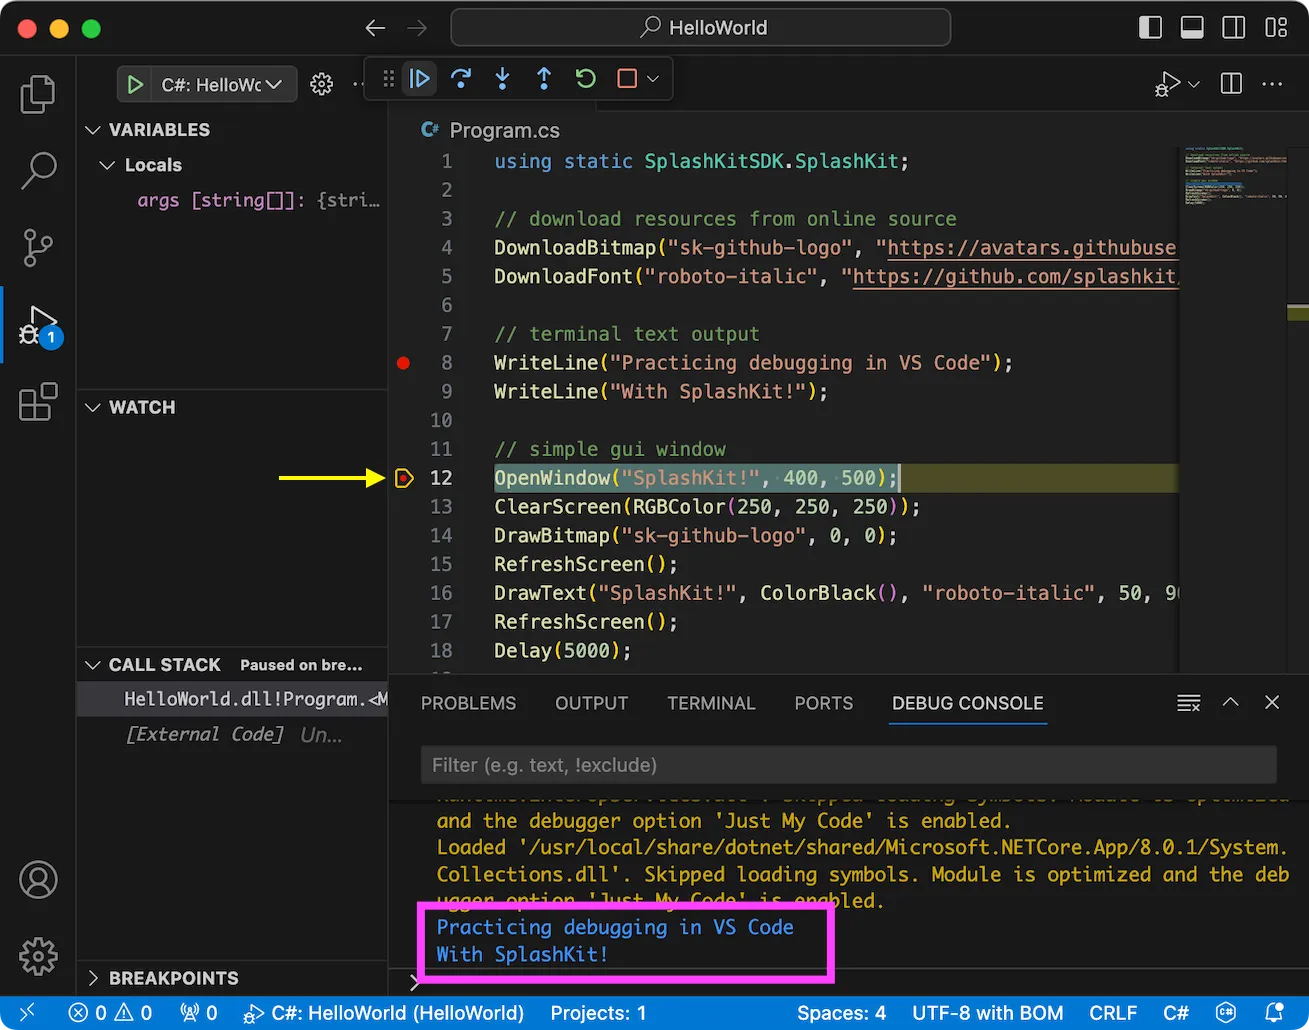Screen dimensions: 1309x1030
Task: Show errors and warnings count in status bar
Action: (110, 1013)
